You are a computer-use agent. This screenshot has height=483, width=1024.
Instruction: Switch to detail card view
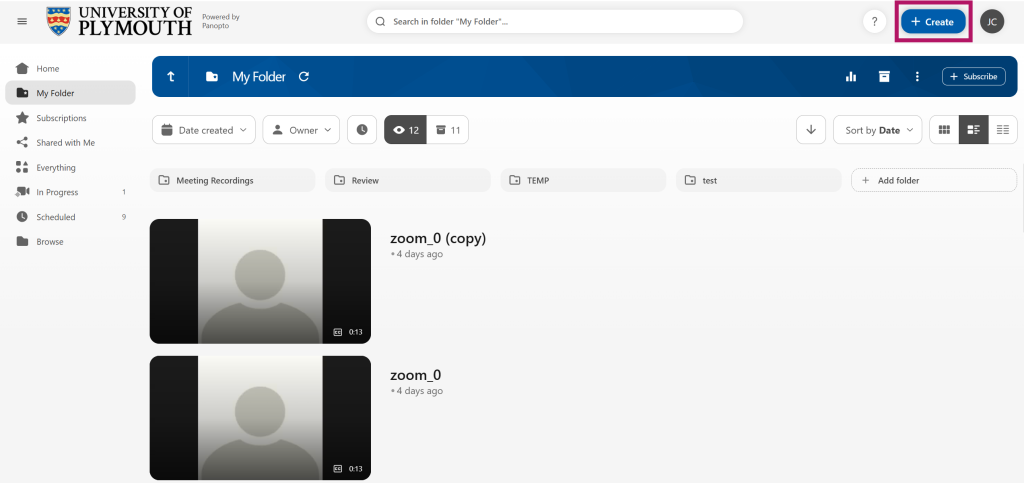coord(974,130)
